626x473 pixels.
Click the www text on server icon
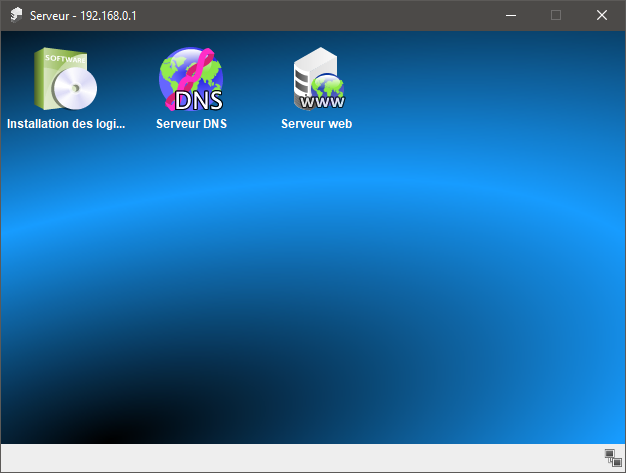(321, 101)
